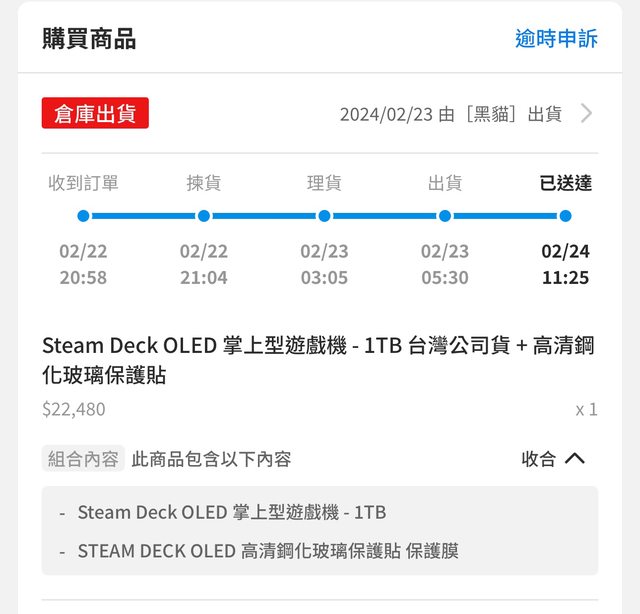Viewport: 640px width, 614px height.
Task: Click the 2024/02/23 黑貓 shipment text
Action: pyautogui.click(x=450, y=114)
